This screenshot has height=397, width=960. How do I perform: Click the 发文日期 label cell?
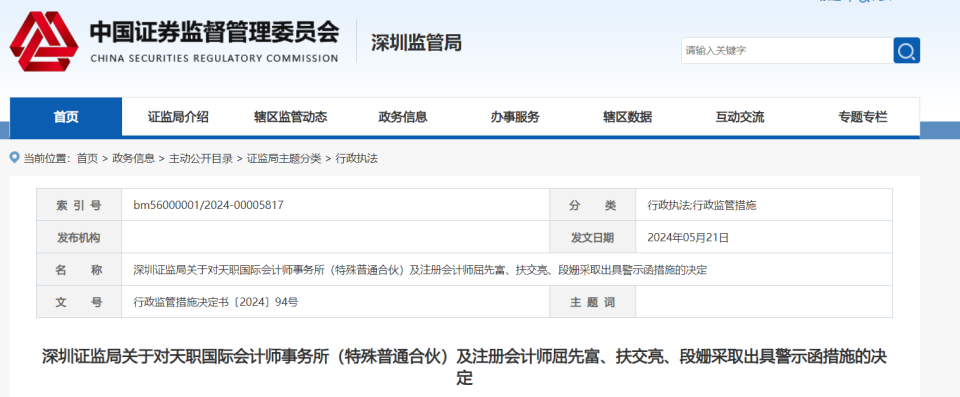[x=593, y=238]
